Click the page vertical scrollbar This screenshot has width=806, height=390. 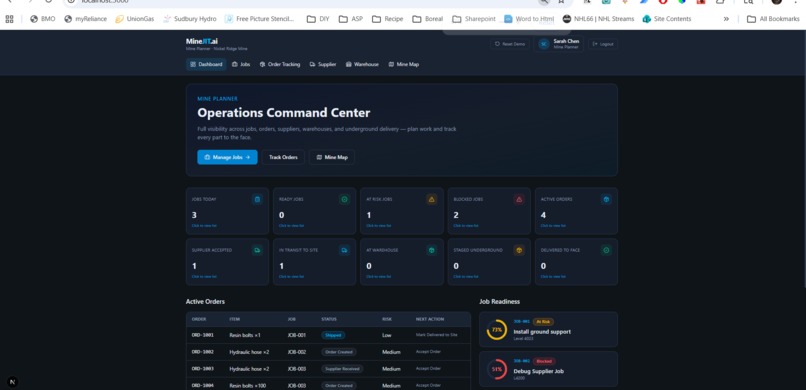tap(804, 159)
